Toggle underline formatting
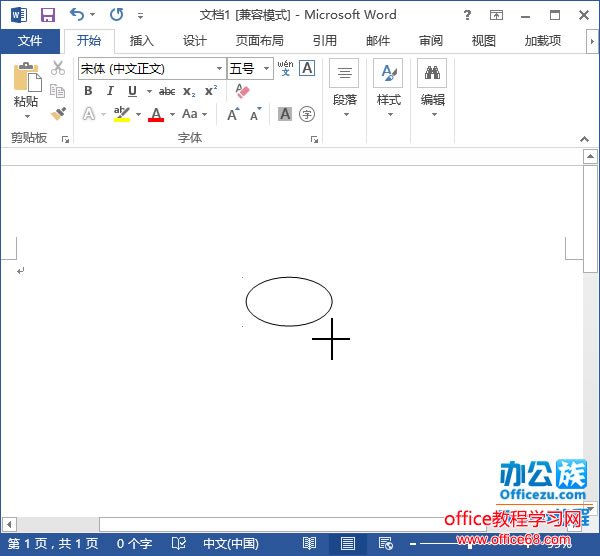 click(132, 91)
